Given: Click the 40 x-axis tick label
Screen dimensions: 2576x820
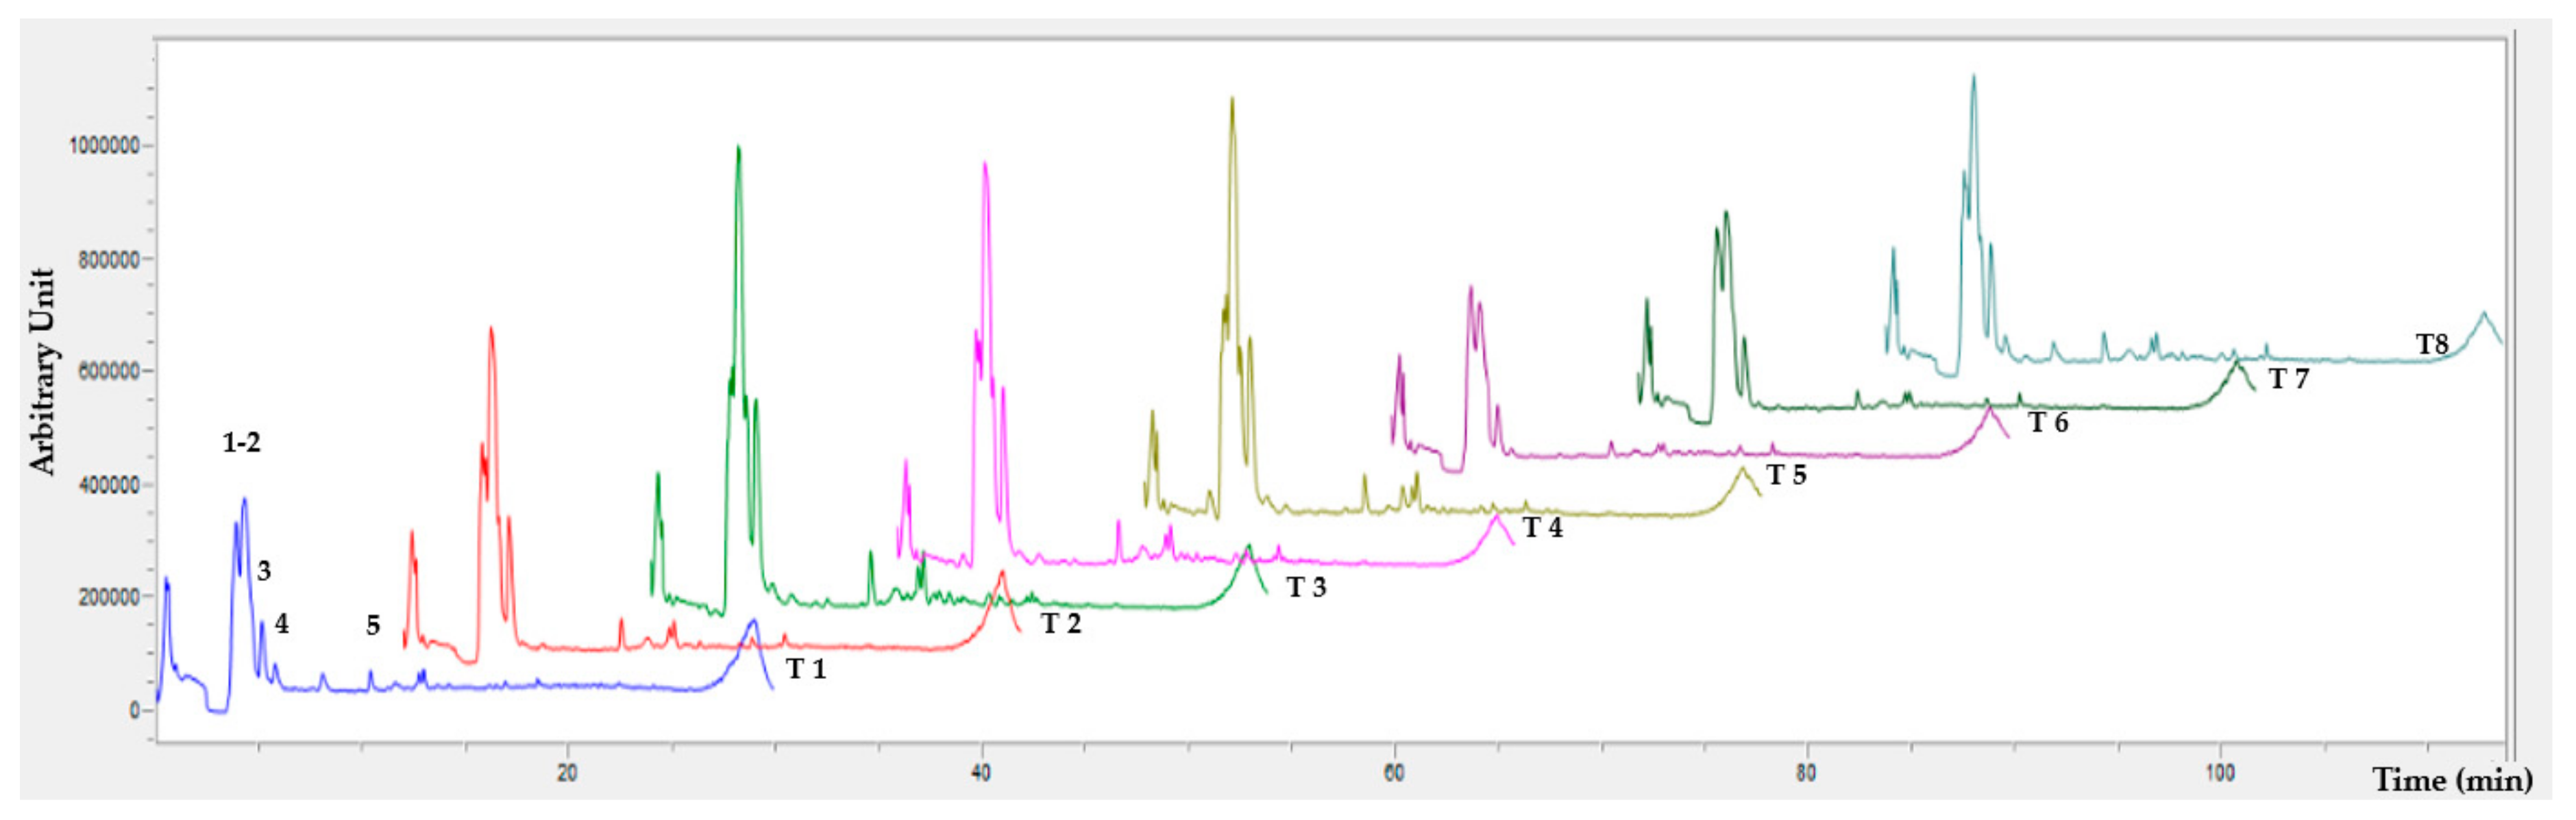Looking at the screenshot, I should point(981,773).
